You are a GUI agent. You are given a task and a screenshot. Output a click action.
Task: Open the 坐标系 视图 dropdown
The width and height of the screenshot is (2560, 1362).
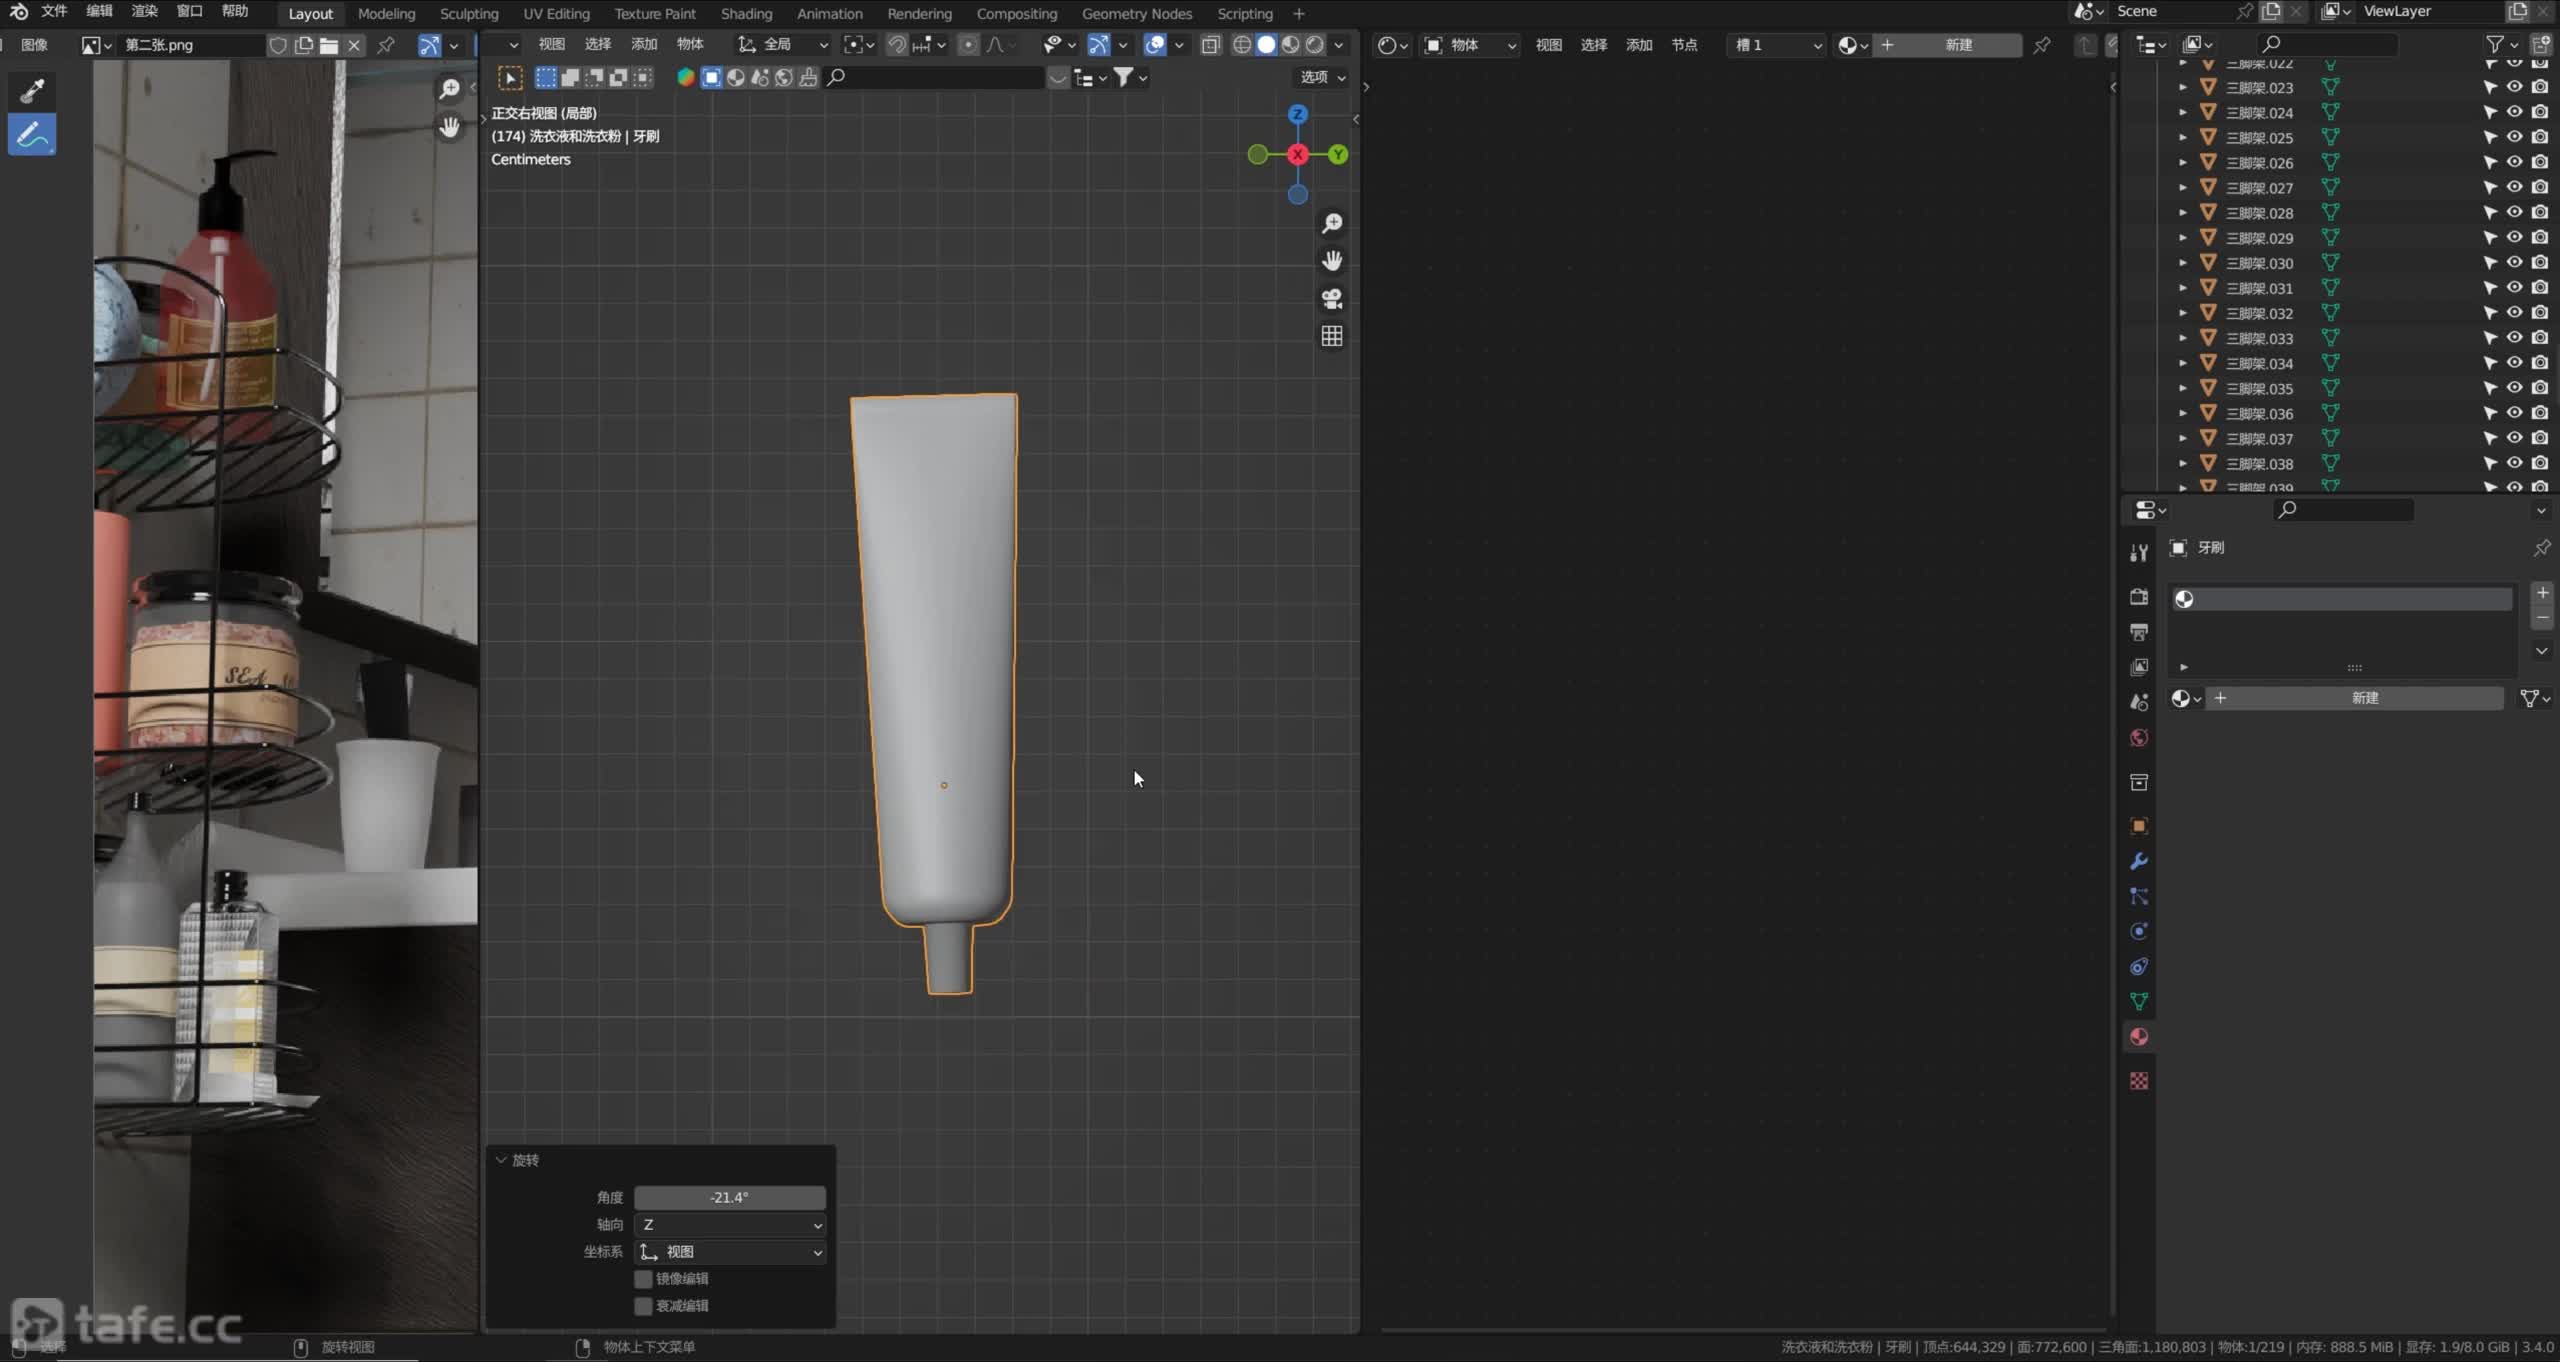(730, 1252)
